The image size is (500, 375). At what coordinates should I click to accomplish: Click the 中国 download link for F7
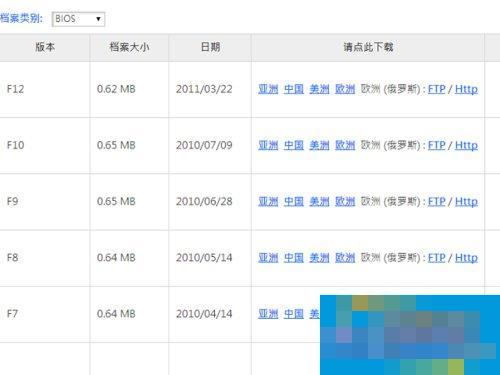(x=294, y=314)
